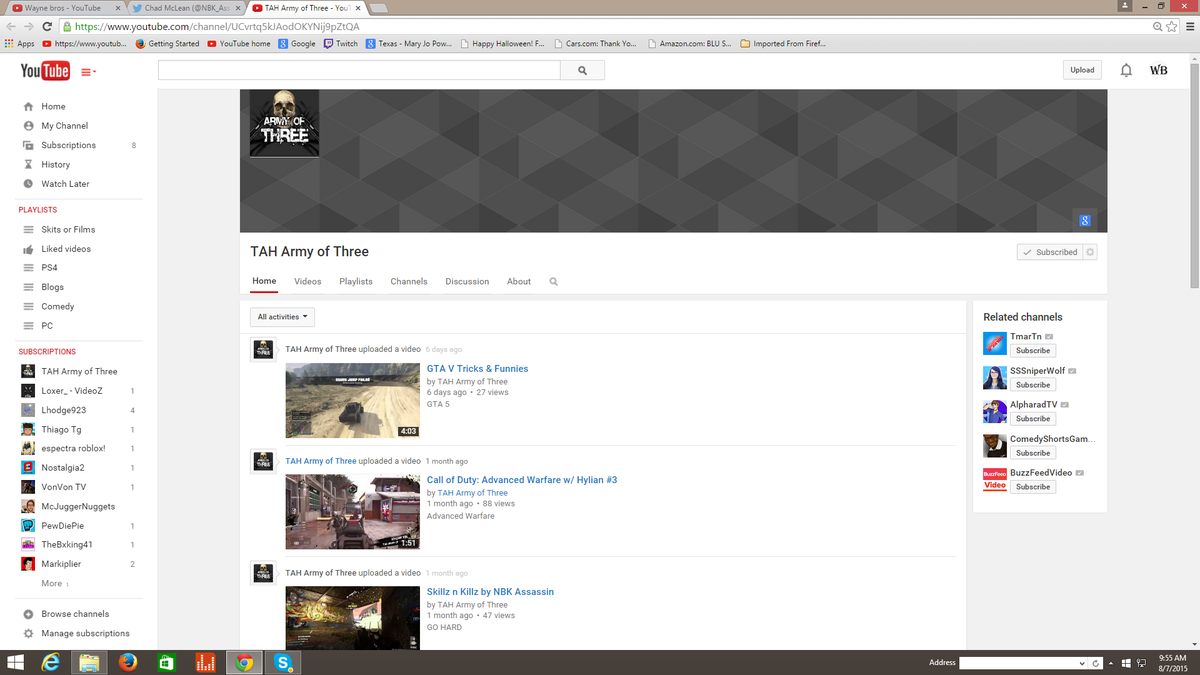The image size is (1200, 675).
Task: Click the YouTube search input field
Action: coord(359,70)
